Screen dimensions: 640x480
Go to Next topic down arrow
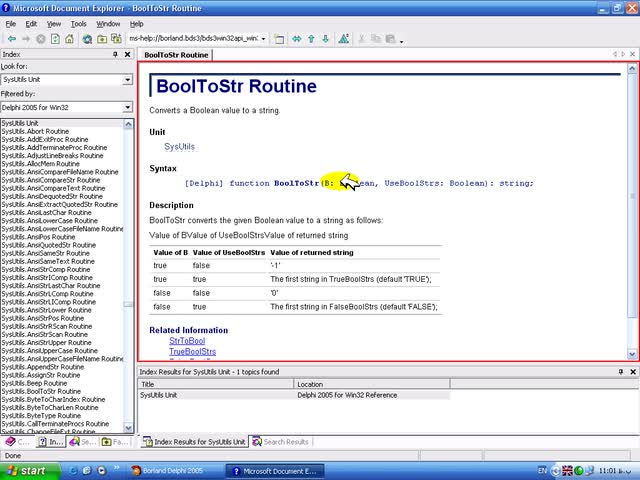pyautogui.click(x=326, y=39)
